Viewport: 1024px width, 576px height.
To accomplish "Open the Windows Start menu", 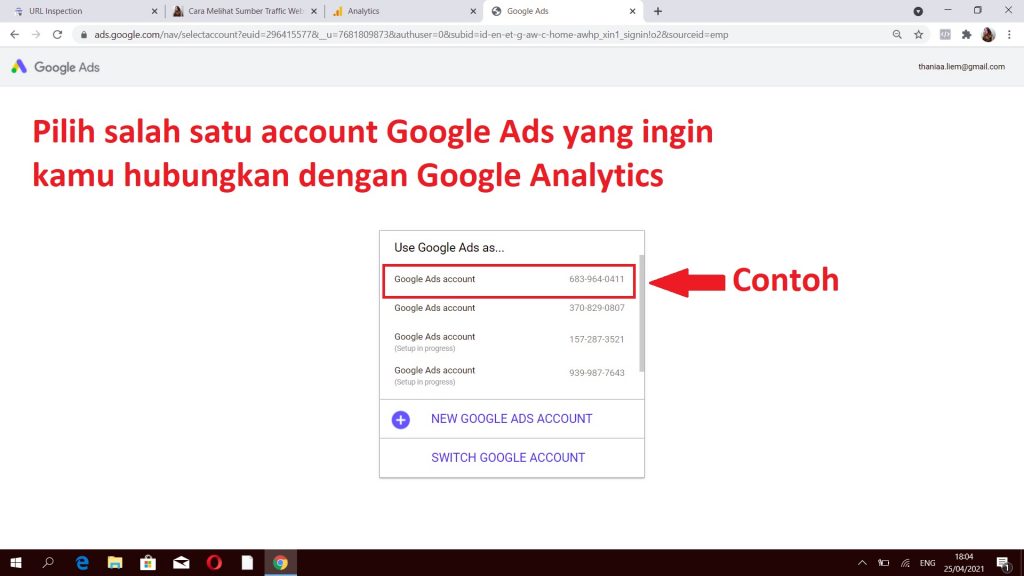I will pyautogui.click(x=16, y=562).
